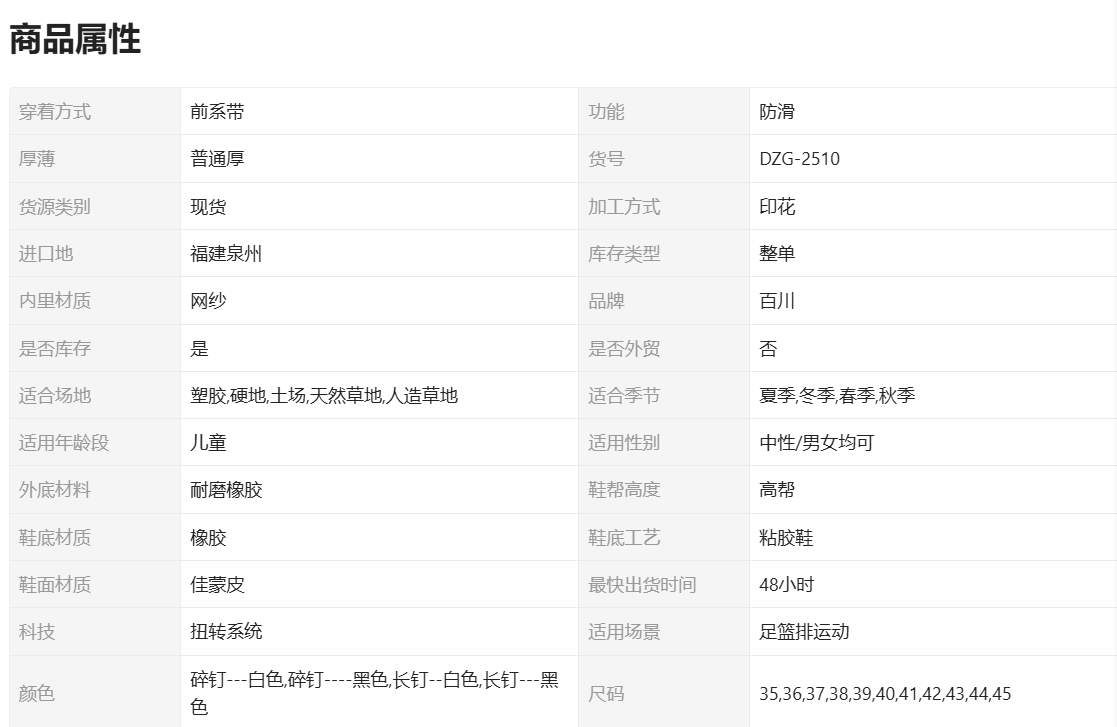Click the 商品属性 heading
This screenshot has width=1117, height=727.
click(x=75, y=39)
